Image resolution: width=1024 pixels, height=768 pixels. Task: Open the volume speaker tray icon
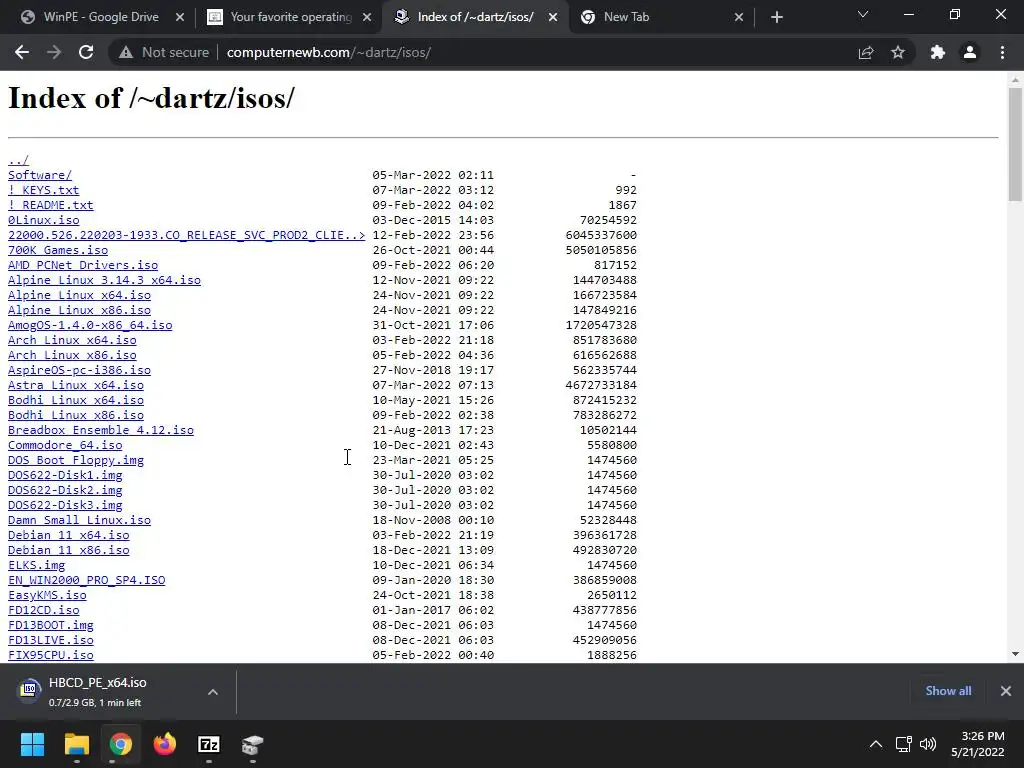coord(927,744)
